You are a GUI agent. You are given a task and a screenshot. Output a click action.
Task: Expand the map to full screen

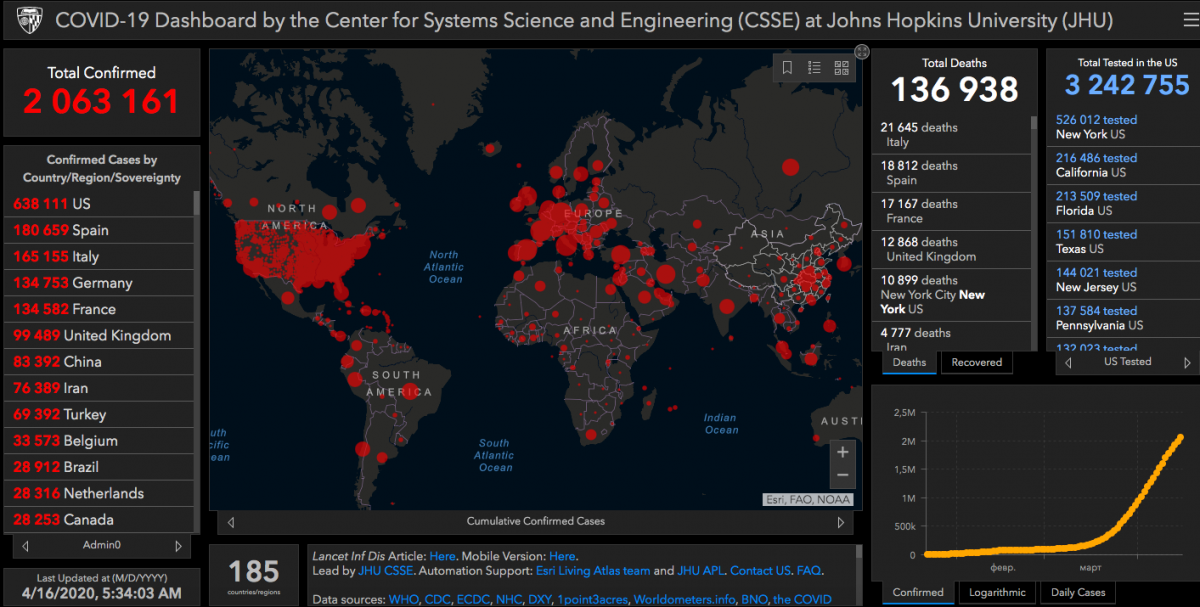point(862,52)
